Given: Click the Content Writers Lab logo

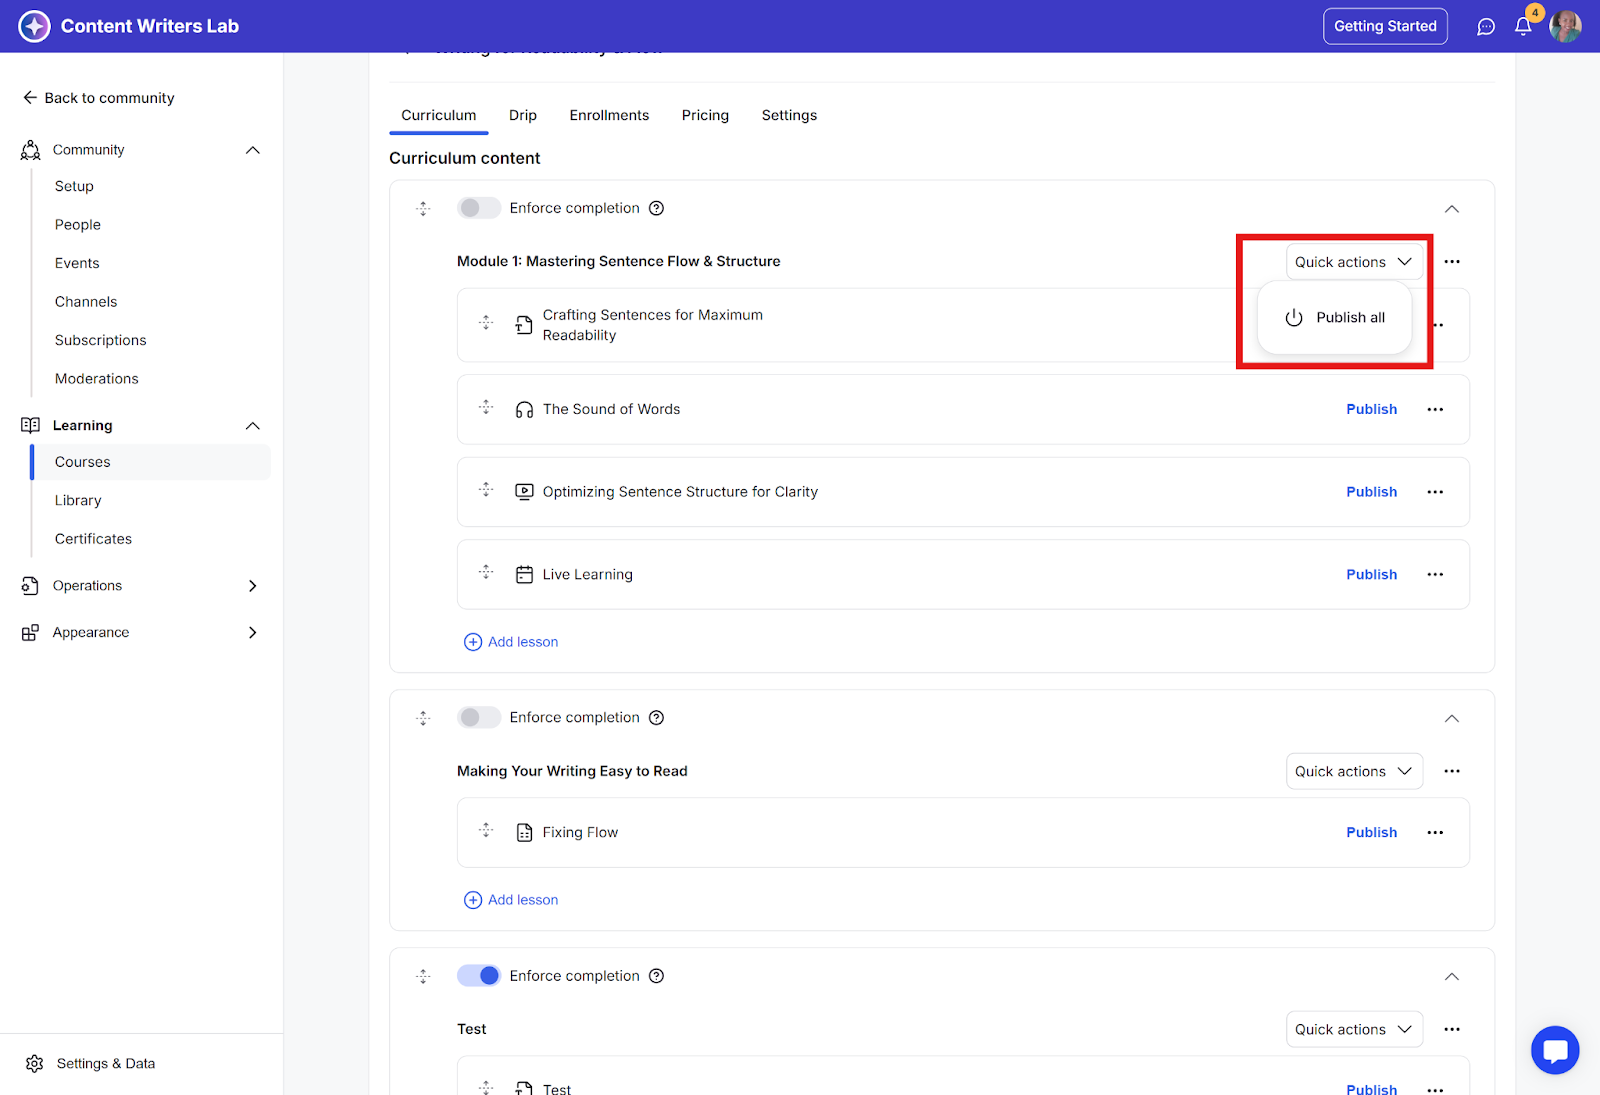Looking at the screenshot, I should [34, 27].
